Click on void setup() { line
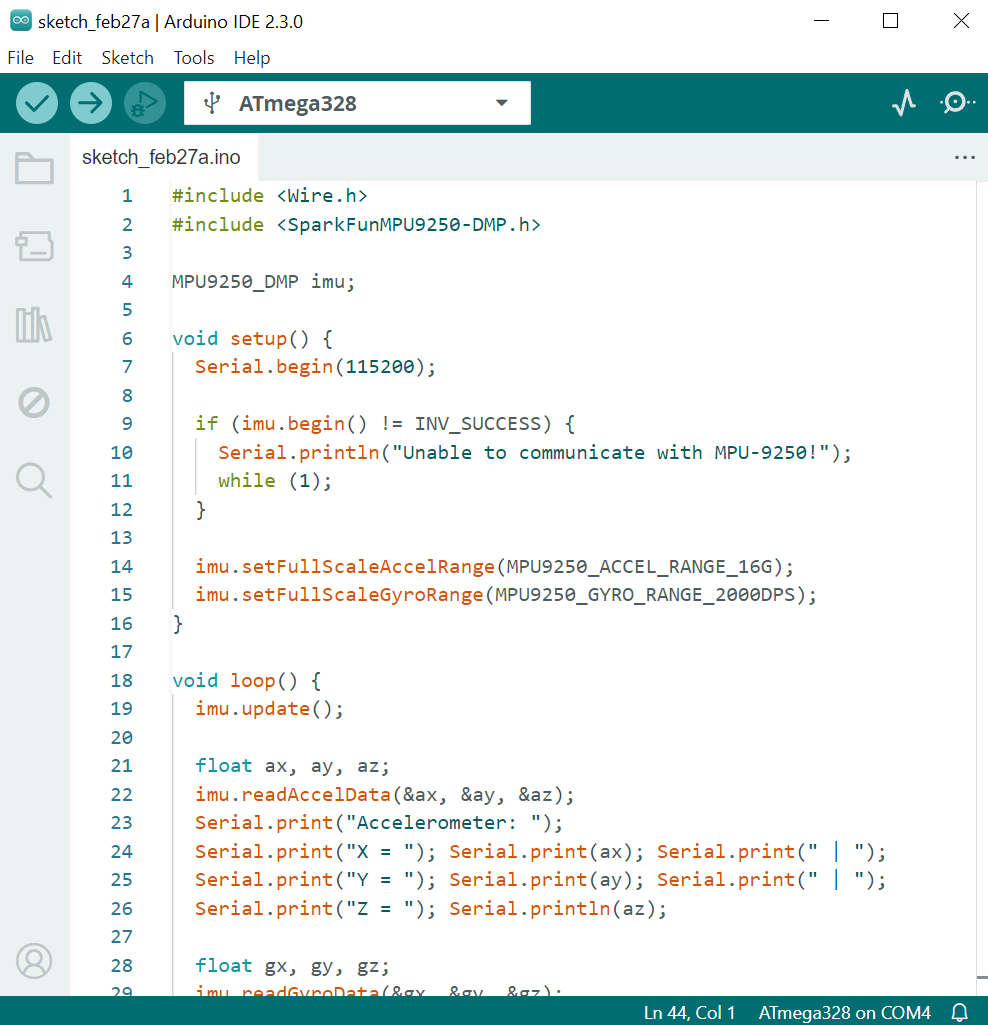This screenshot has height=1025, width=988. (x=252, y=339)
